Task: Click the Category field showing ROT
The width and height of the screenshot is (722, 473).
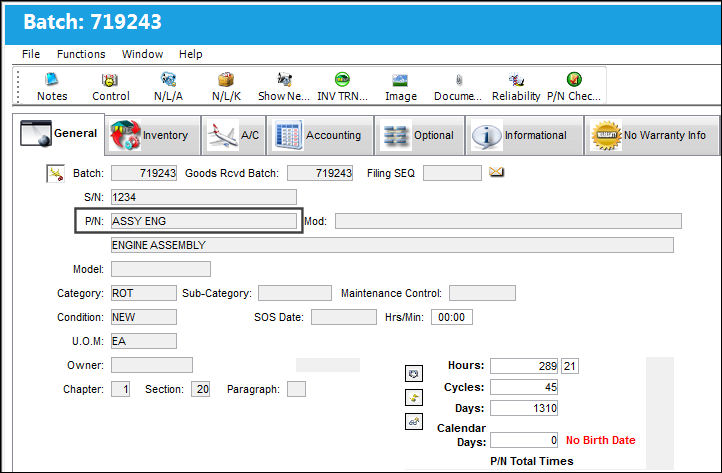Action: pyautogui.click(x=144, y=293)
